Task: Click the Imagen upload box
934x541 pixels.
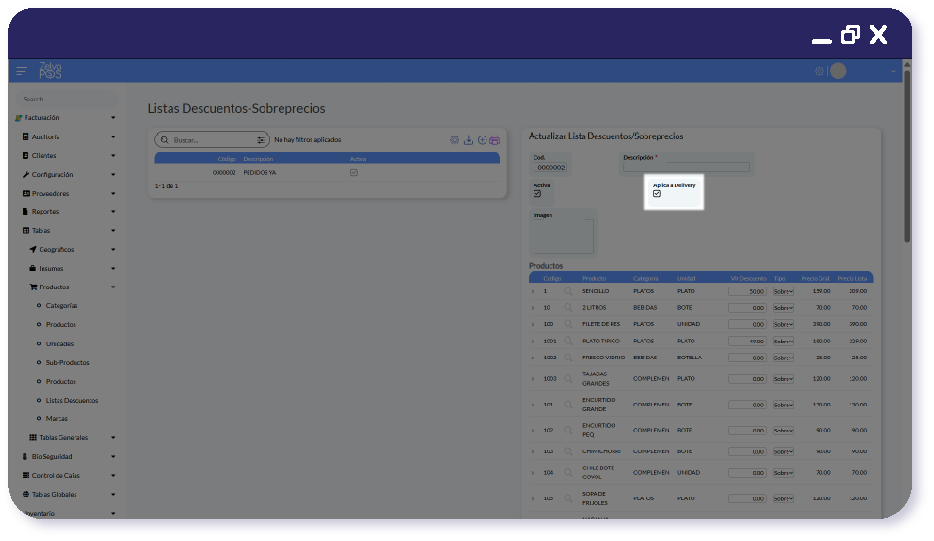Action: click(563, 237)
